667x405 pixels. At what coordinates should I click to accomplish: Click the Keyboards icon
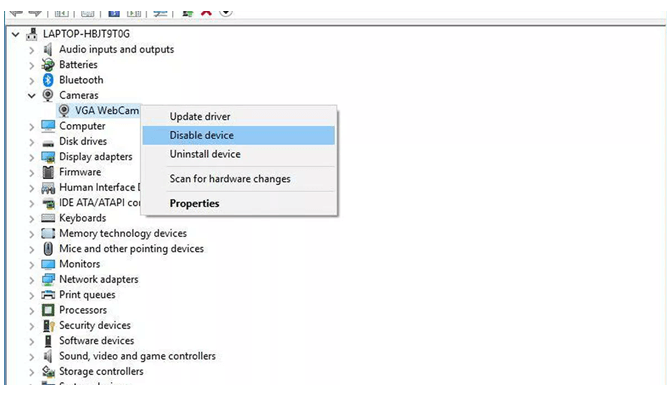[x=48, y=218]
